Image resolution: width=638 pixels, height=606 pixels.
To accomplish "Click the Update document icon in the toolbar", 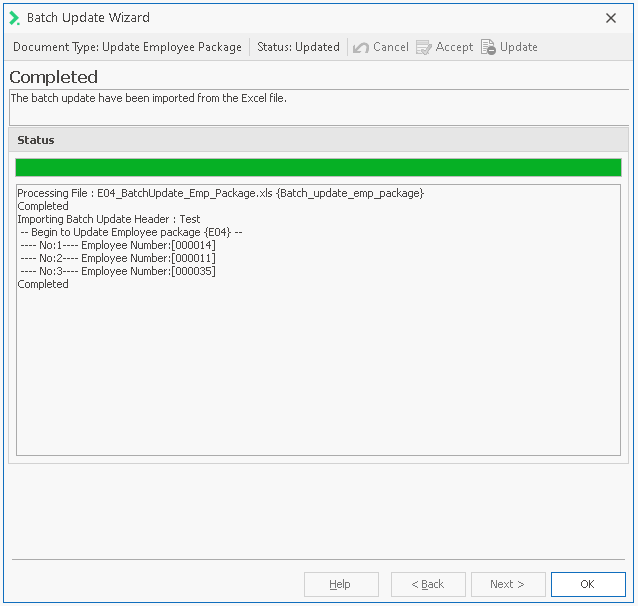I will pos(488,47).
